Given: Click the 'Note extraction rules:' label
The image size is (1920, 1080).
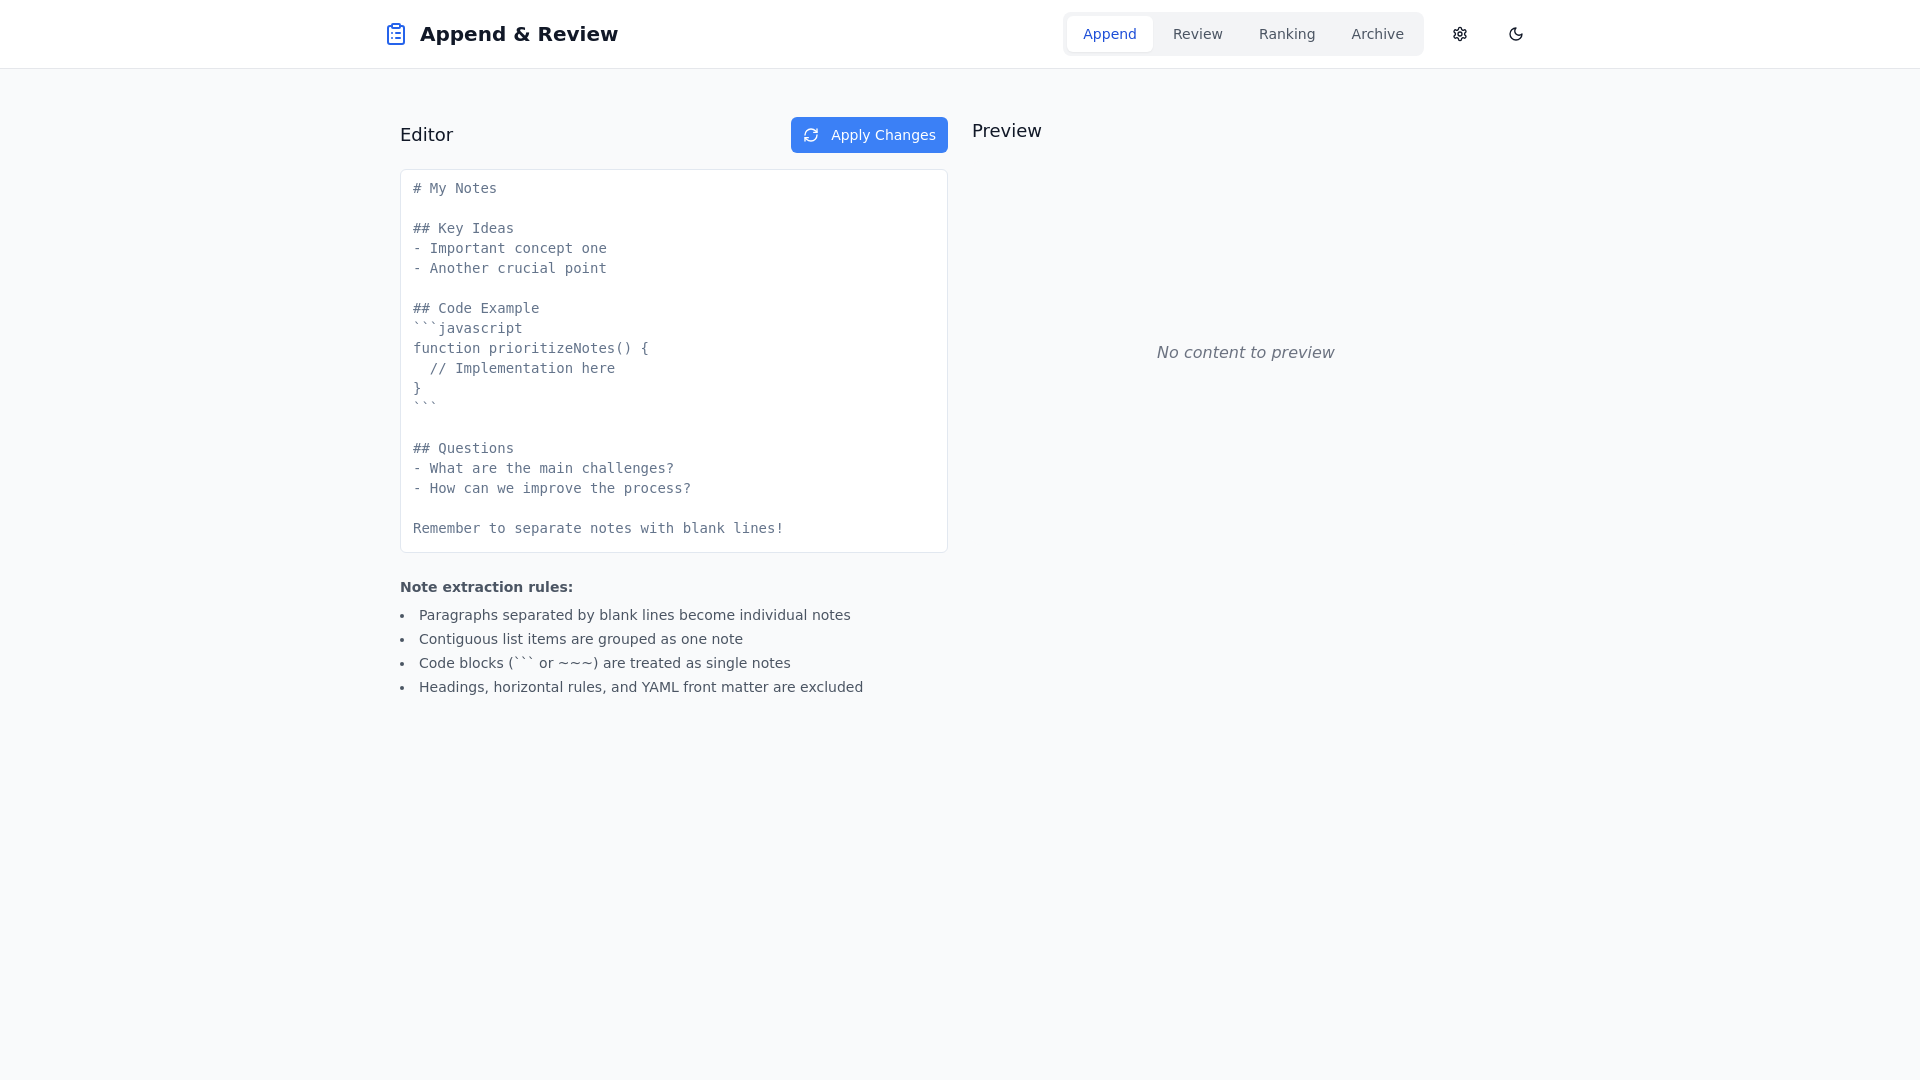Looking at the screenshot, I should 486,587.
